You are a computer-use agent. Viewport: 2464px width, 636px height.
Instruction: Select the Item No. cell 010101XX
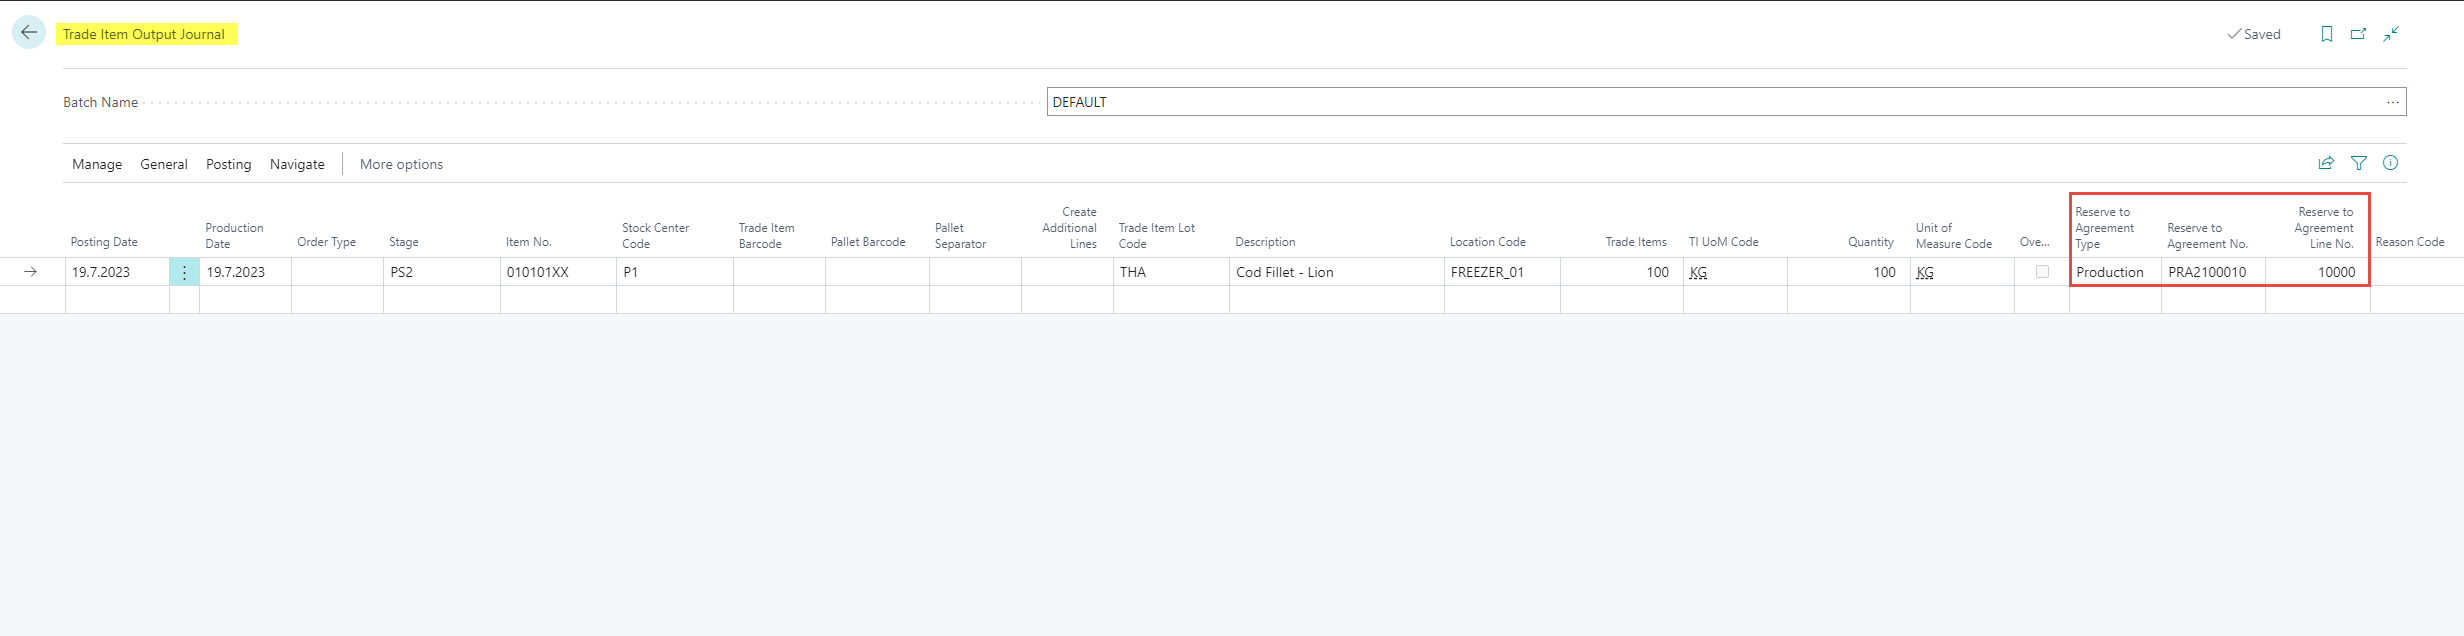(557, 272)
